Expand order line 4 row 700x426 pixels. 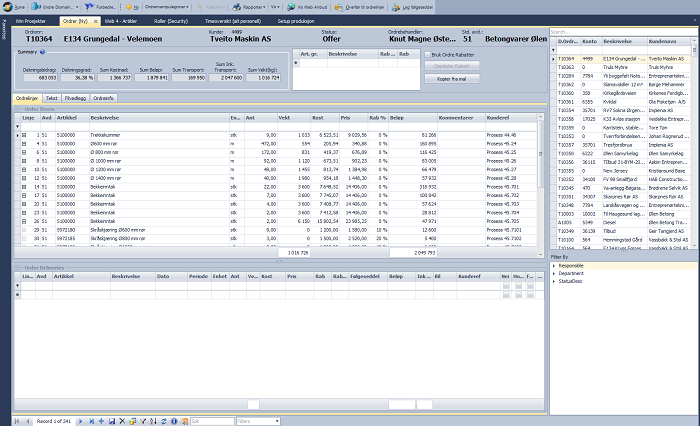(24, 144)
